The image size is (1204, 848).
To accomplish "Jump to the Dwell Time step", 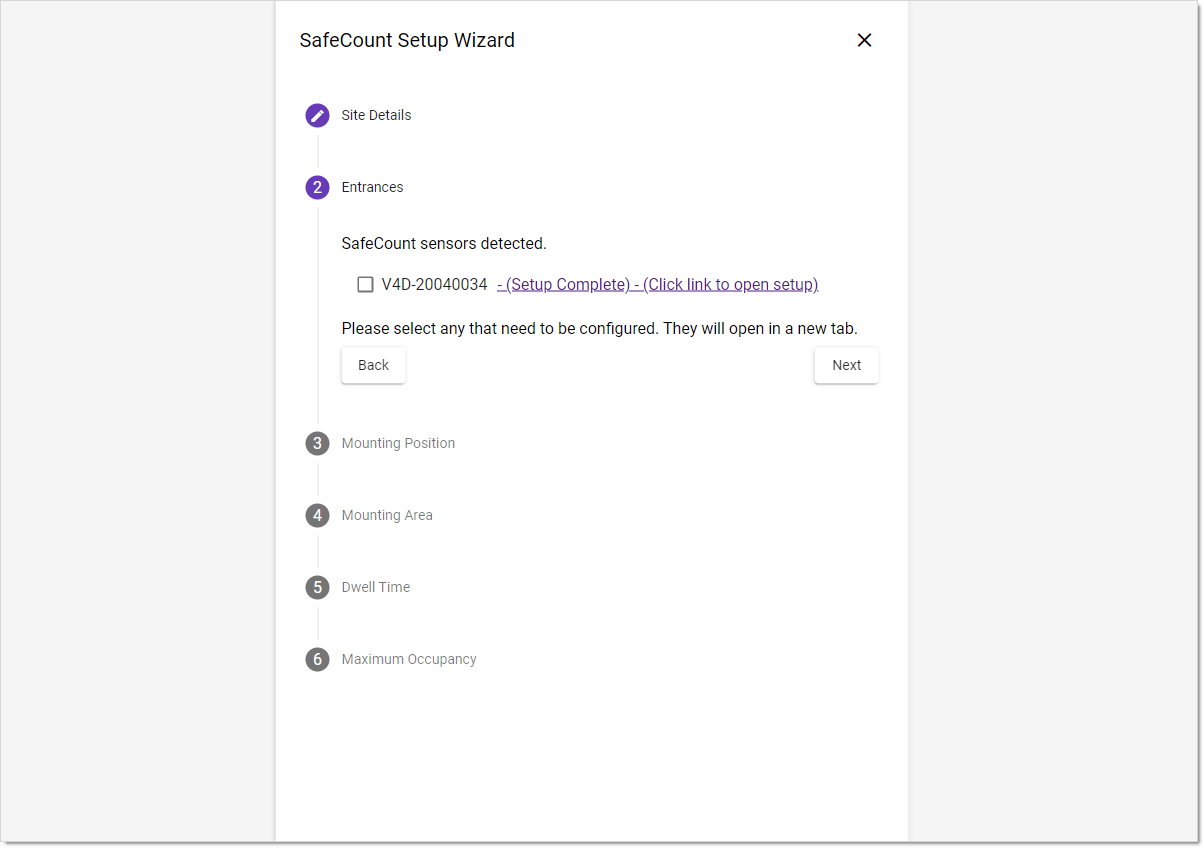I will [x=376, y=587].
